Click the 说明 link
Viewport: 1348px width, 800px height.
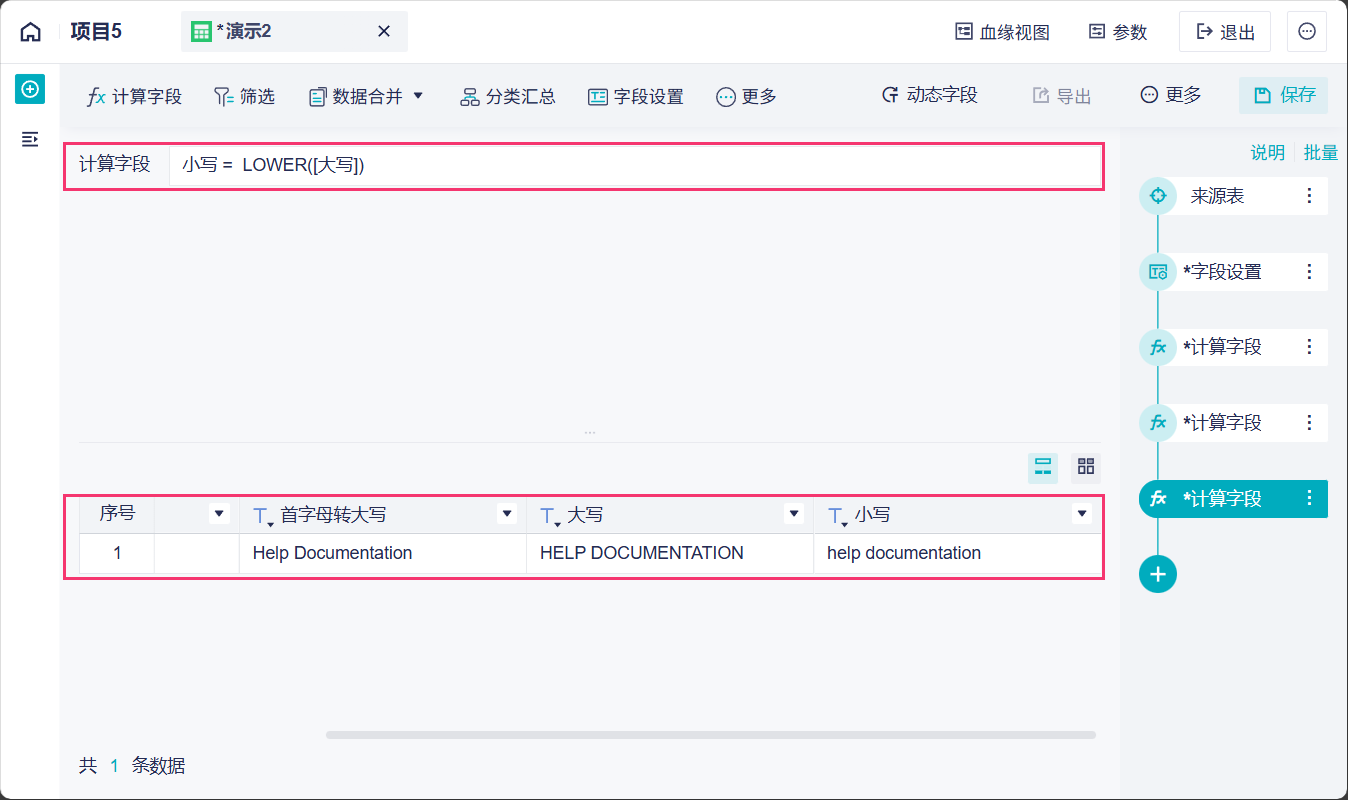(1268, 153)
